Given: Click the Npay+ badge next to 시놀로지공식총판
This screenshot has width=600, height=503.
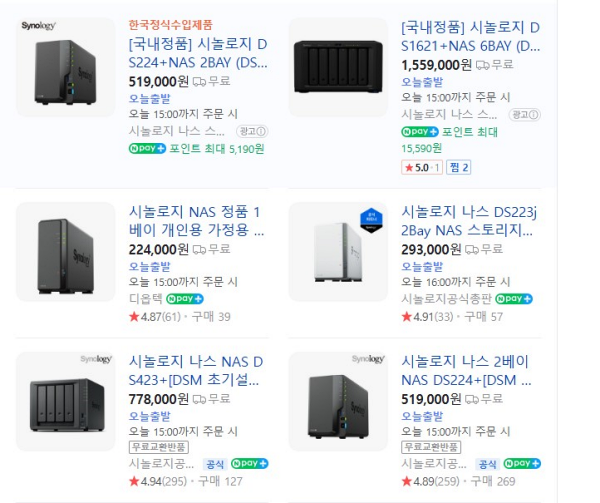Looking at the screenshot, I should 514,299.
